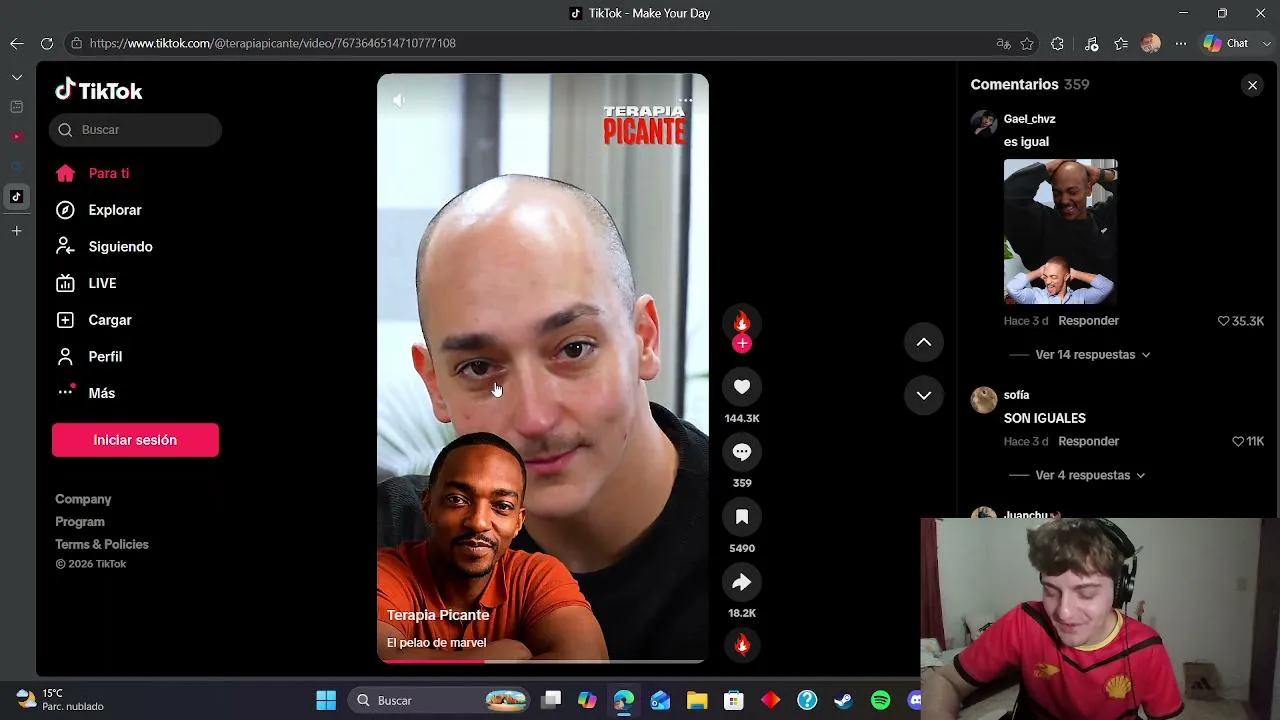Like sofía's comment heart
Viewport: 1280px width, 720px height.
[1238, 441]
